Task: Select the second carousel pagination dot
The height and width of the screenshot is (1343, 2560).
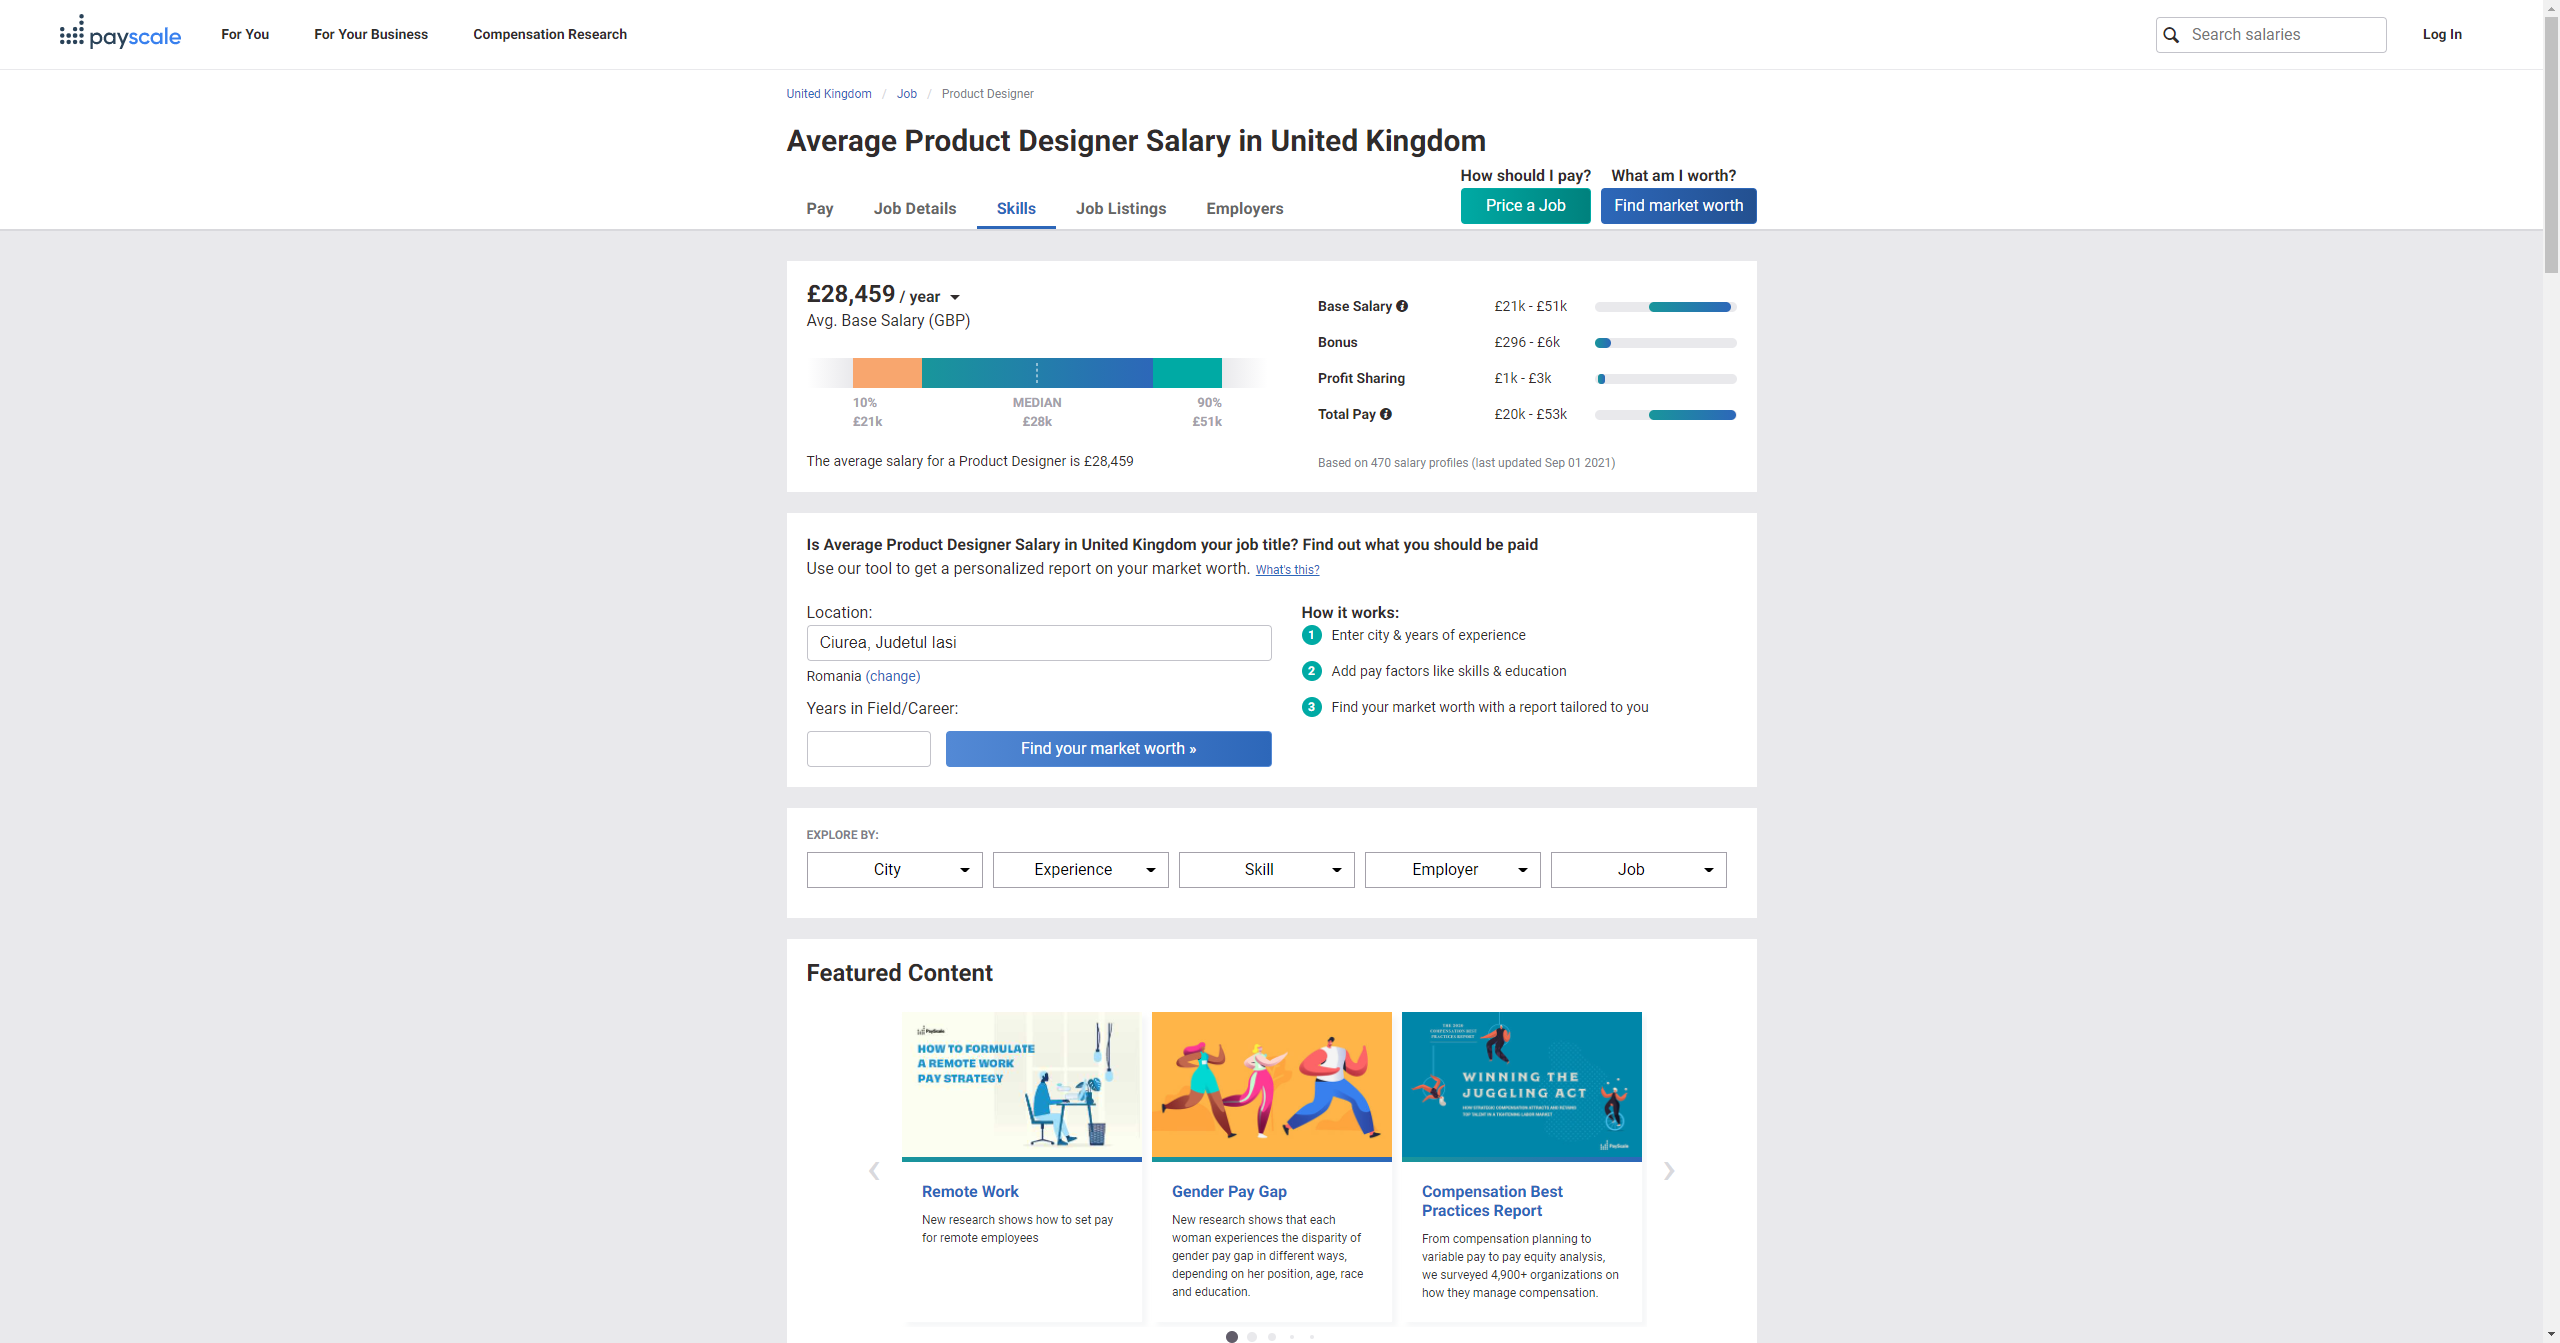Action: pos(1252,1336)
